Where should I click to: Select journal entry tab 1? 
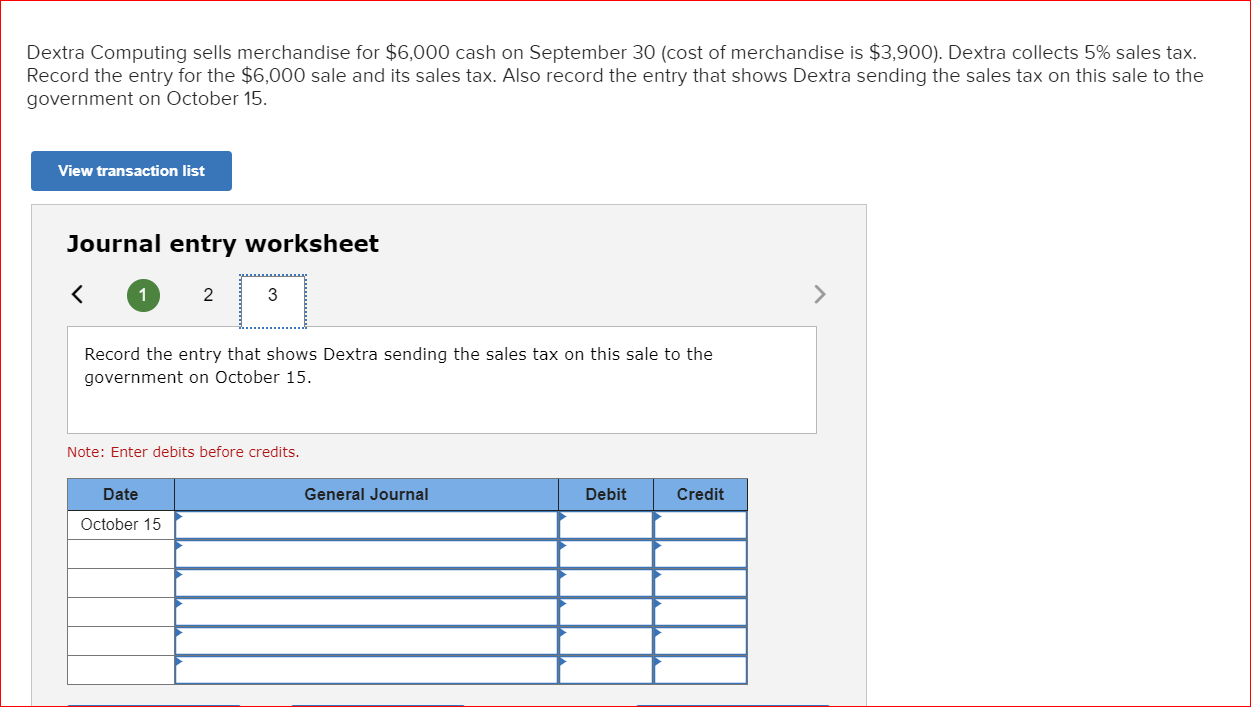[143, 295]
